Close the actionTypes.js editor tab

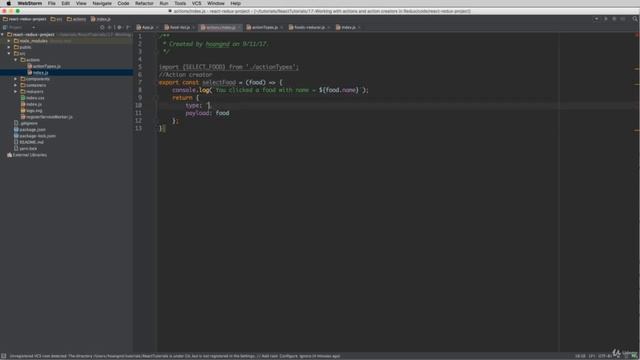(x=281, y=27)
